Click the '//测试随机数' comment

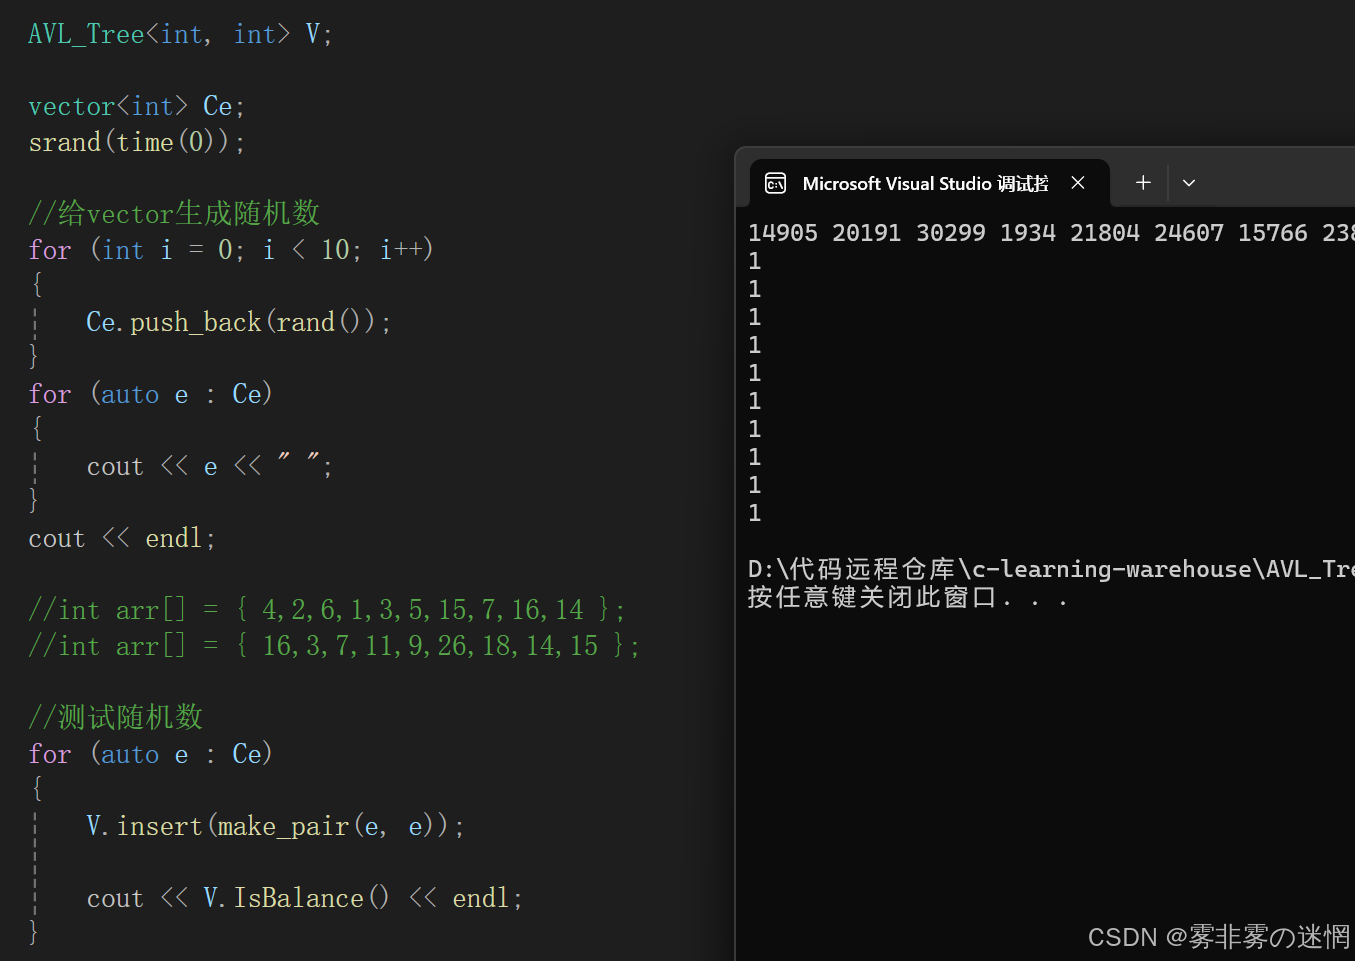pyautogui.click(x=116, y=717)
